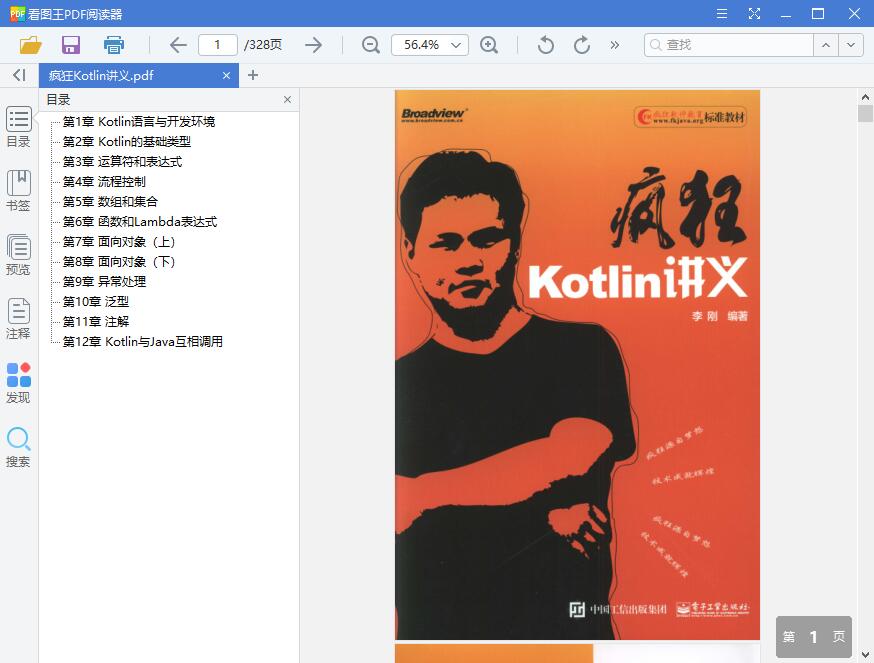
Task: Open the 发现 discover panel
Action: (18, 383)
